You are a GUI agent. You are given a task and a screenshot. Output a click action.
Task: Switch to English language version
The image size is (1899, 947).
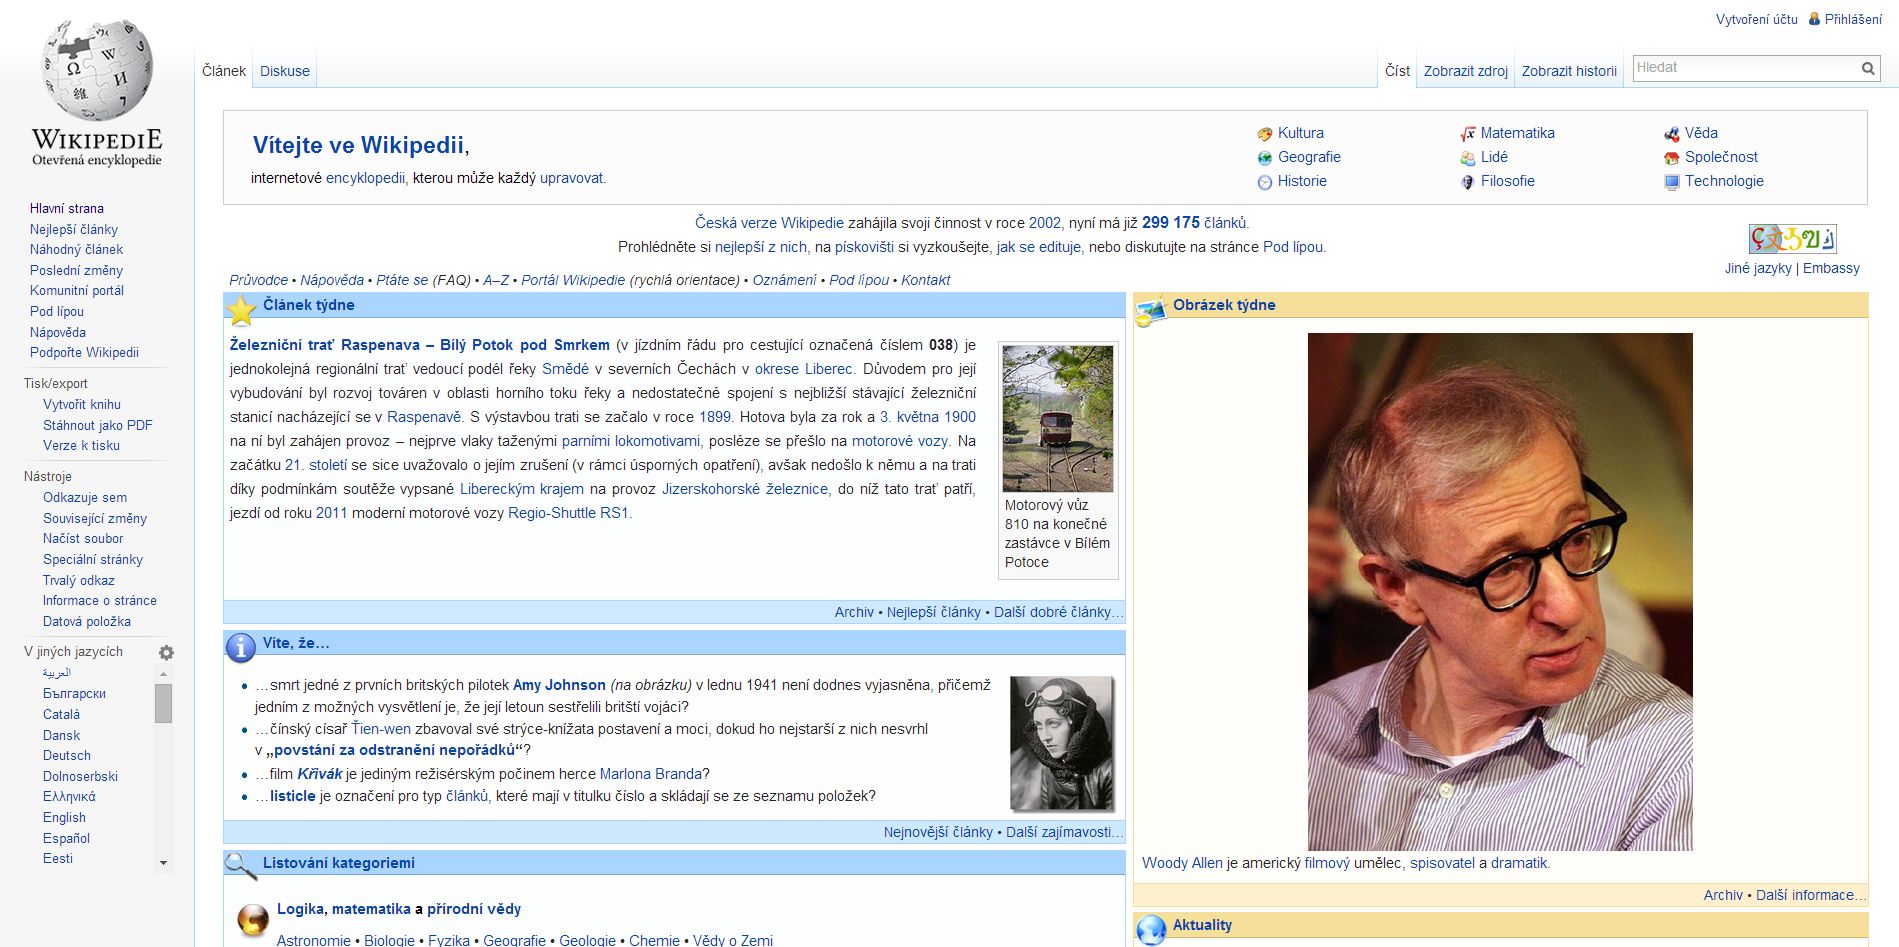(x=64, y=817)
